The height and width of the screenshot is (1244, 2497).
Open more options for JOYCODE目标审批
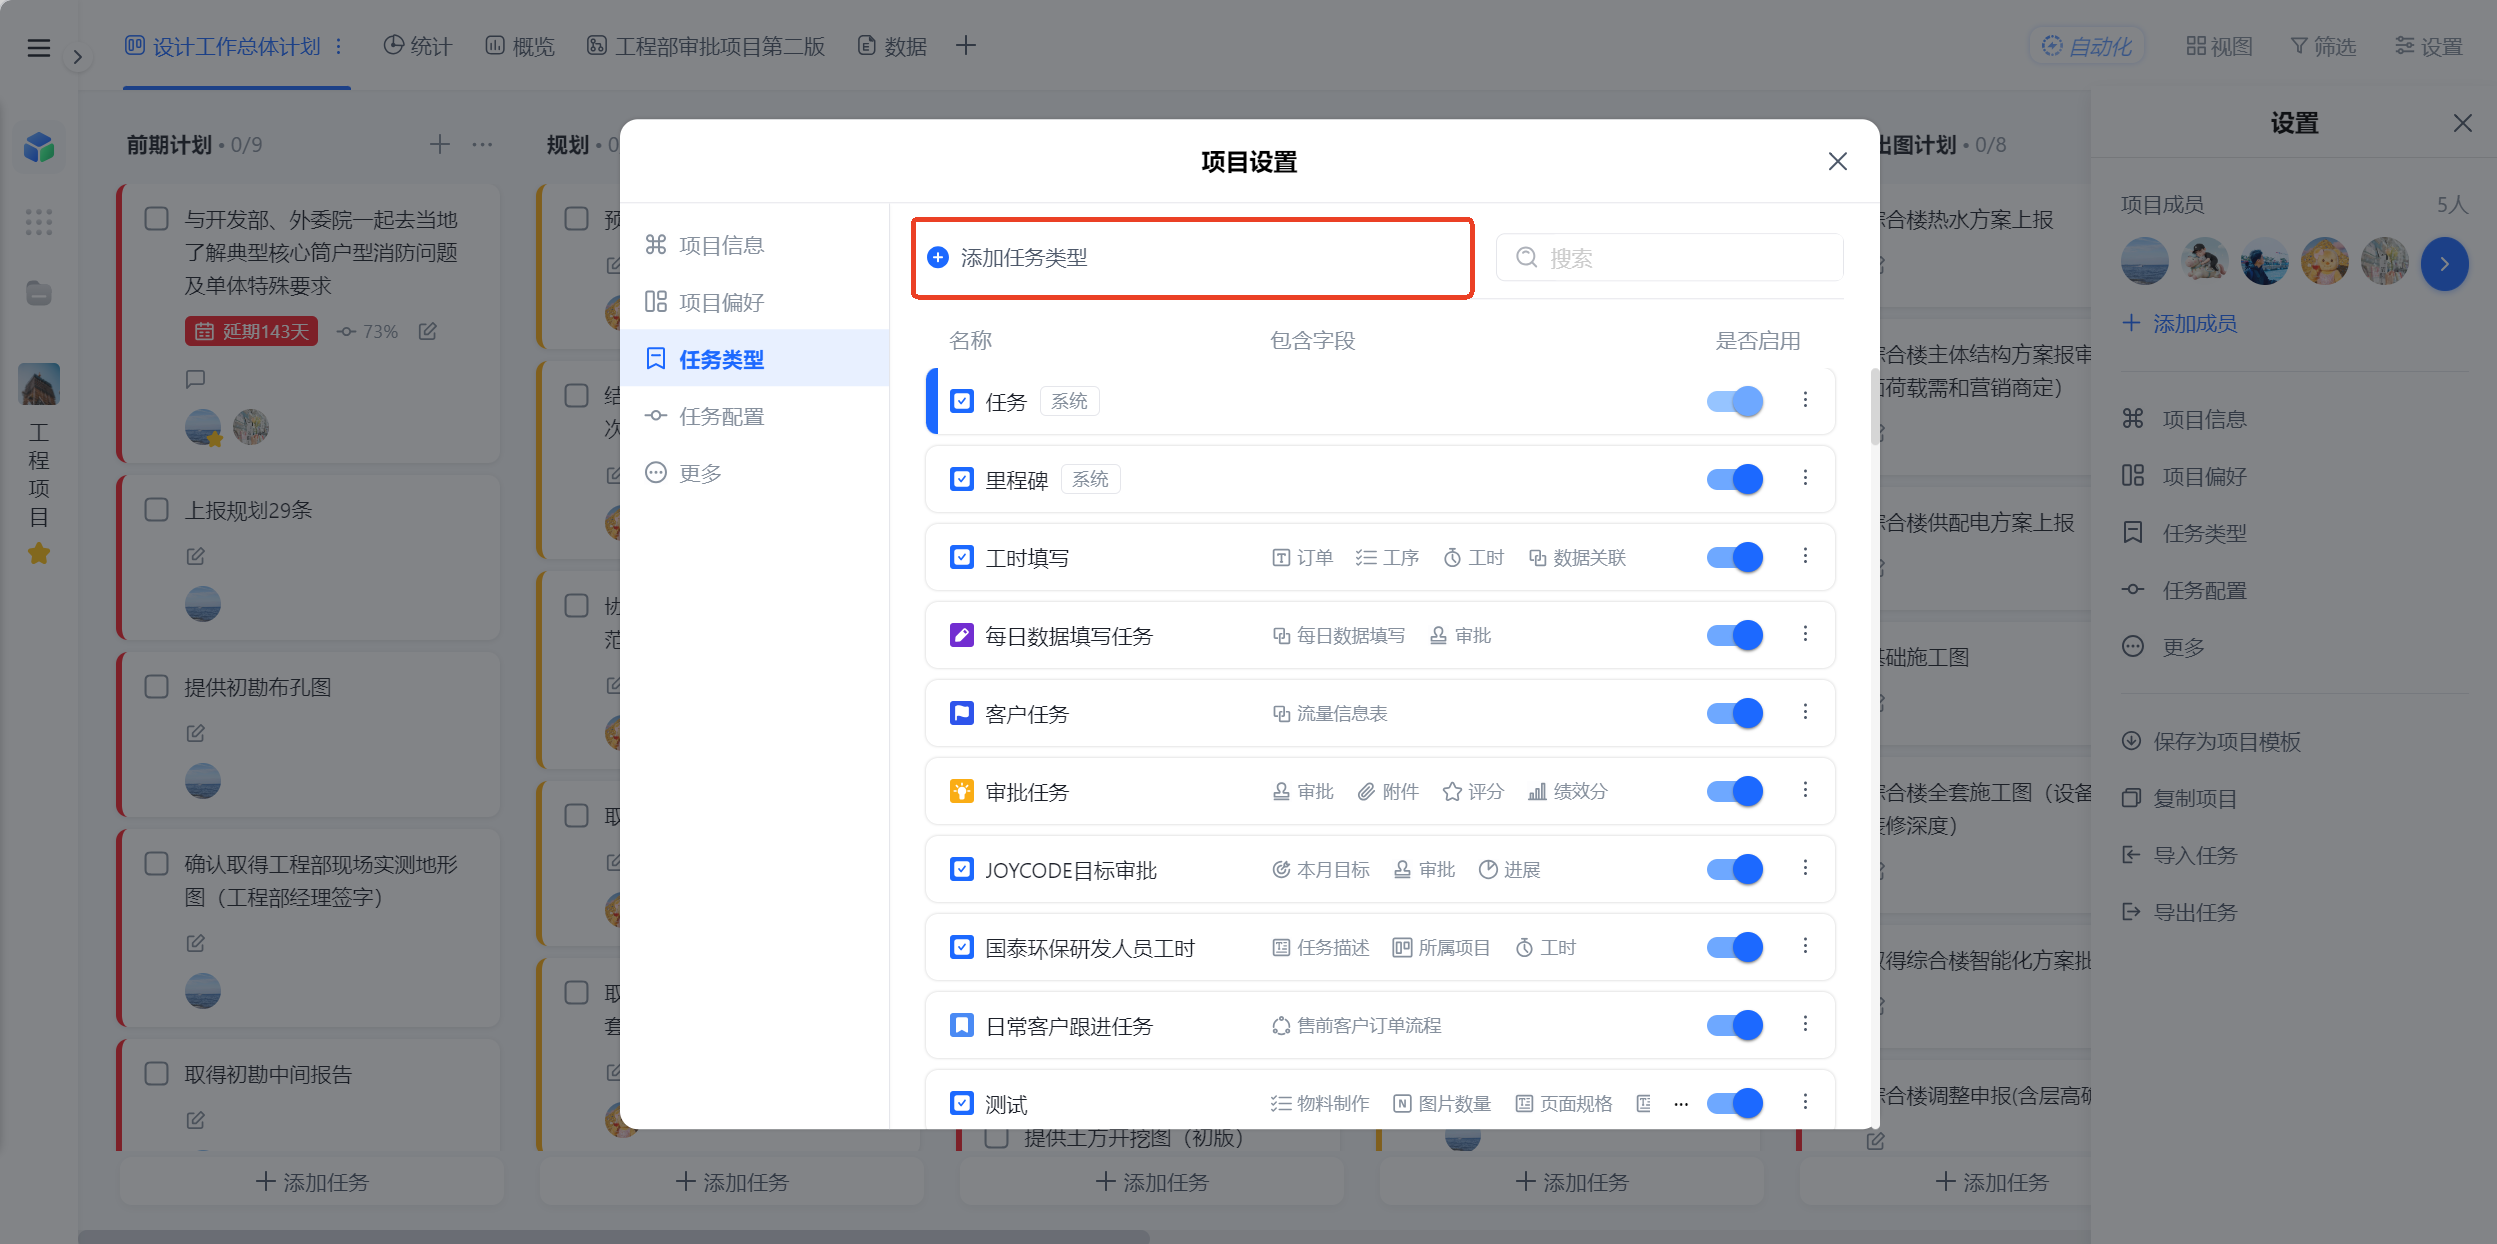click(1805, 868)
